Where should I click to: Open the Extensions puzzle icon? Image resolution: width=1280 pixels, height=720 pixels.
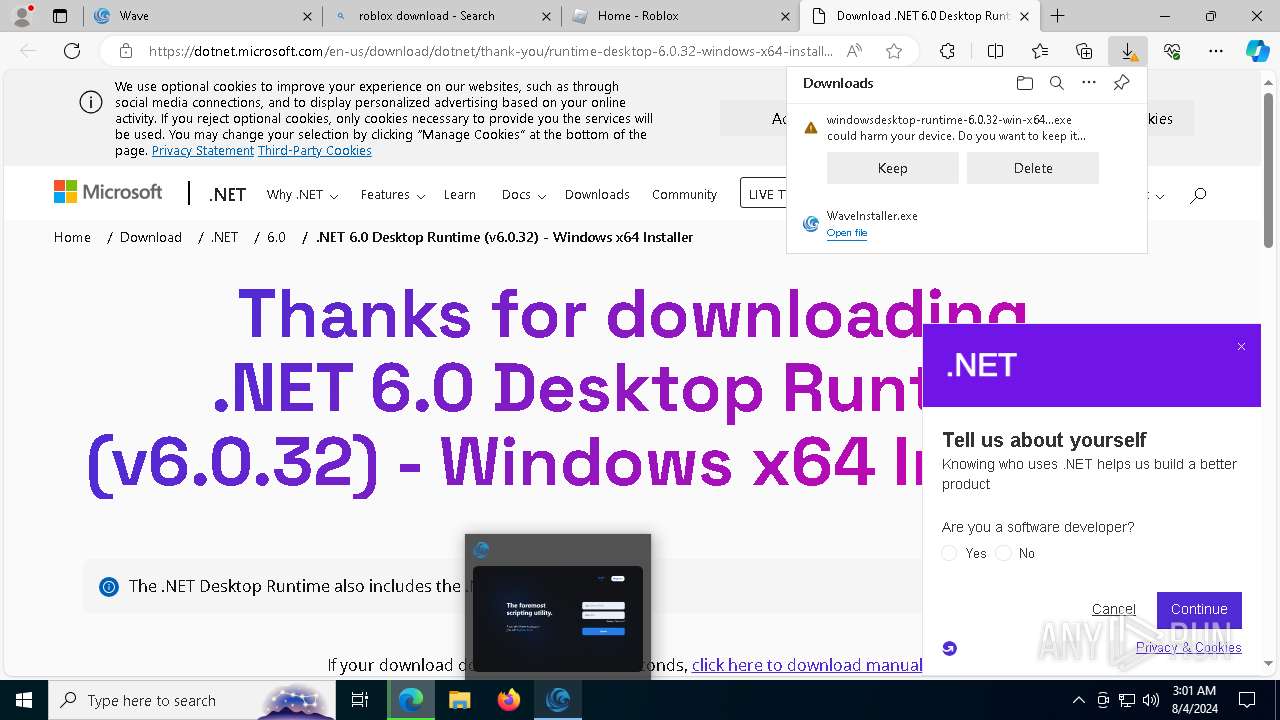947,51
